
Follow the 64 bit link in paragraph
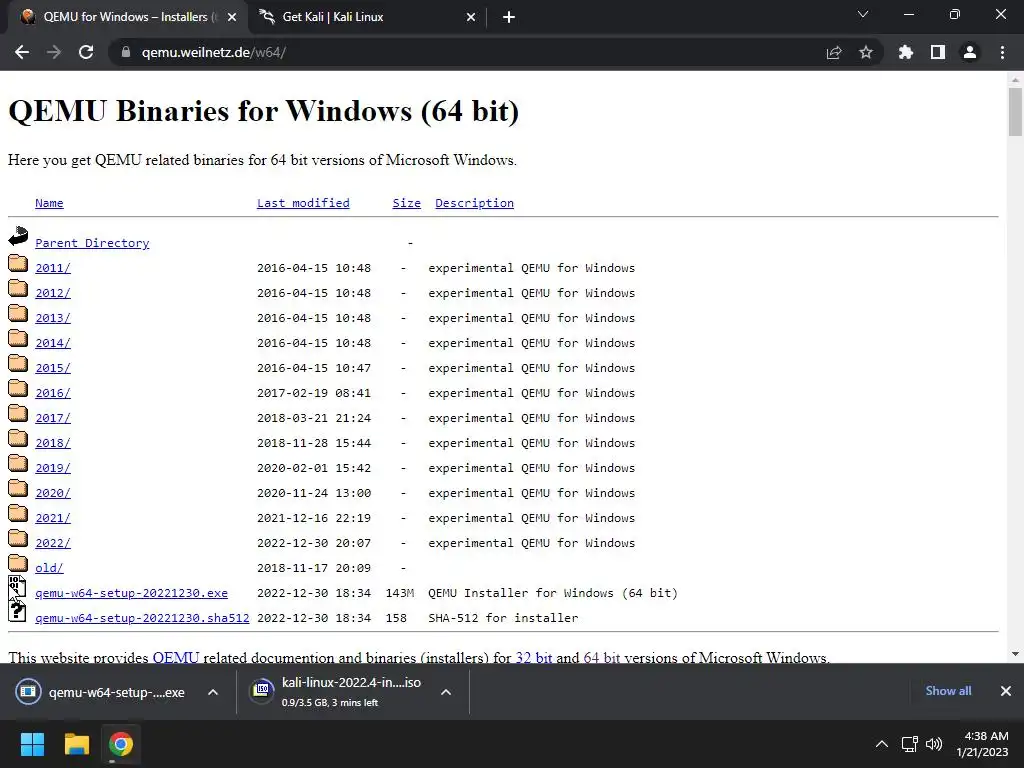[601, 657]
